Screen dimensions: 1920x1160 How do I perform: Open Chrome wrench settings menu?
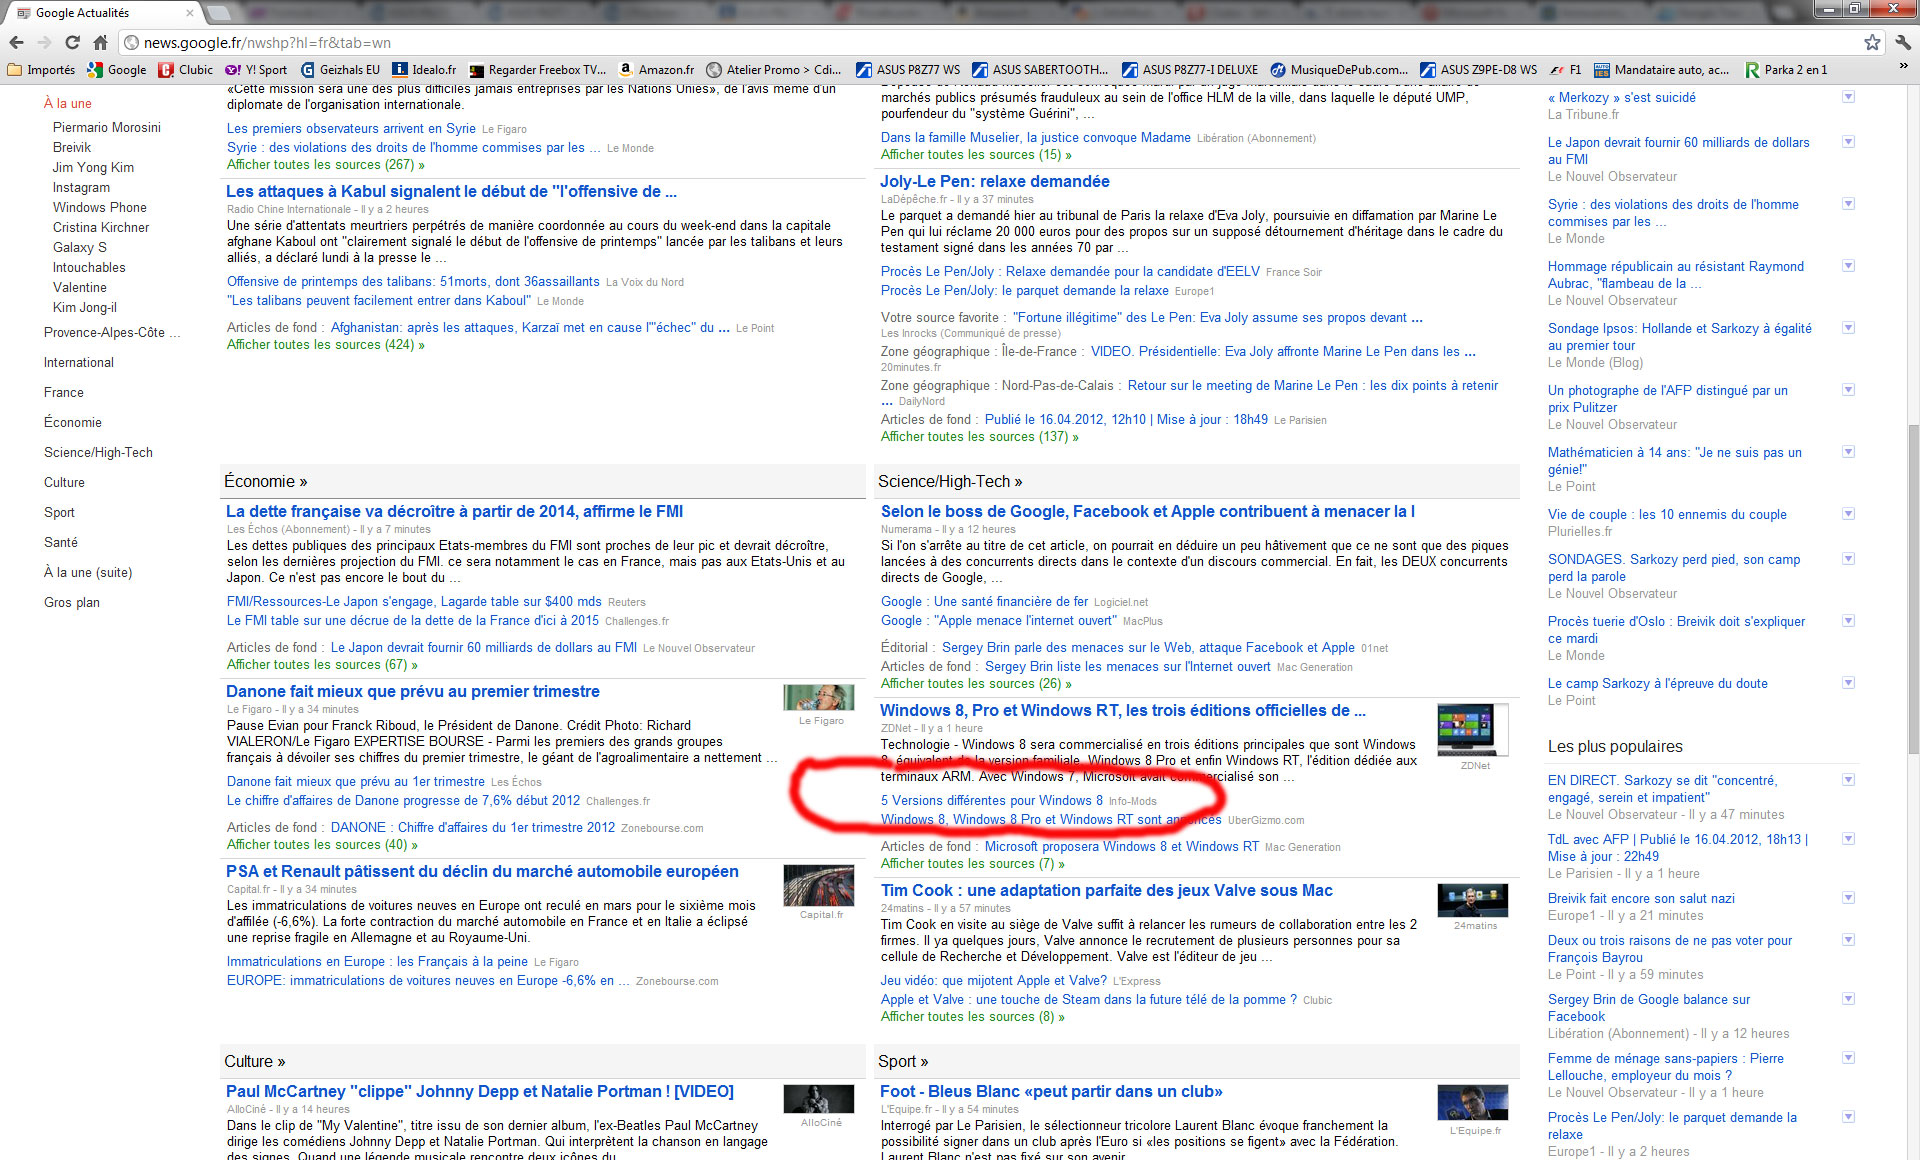pos(1903,42)
